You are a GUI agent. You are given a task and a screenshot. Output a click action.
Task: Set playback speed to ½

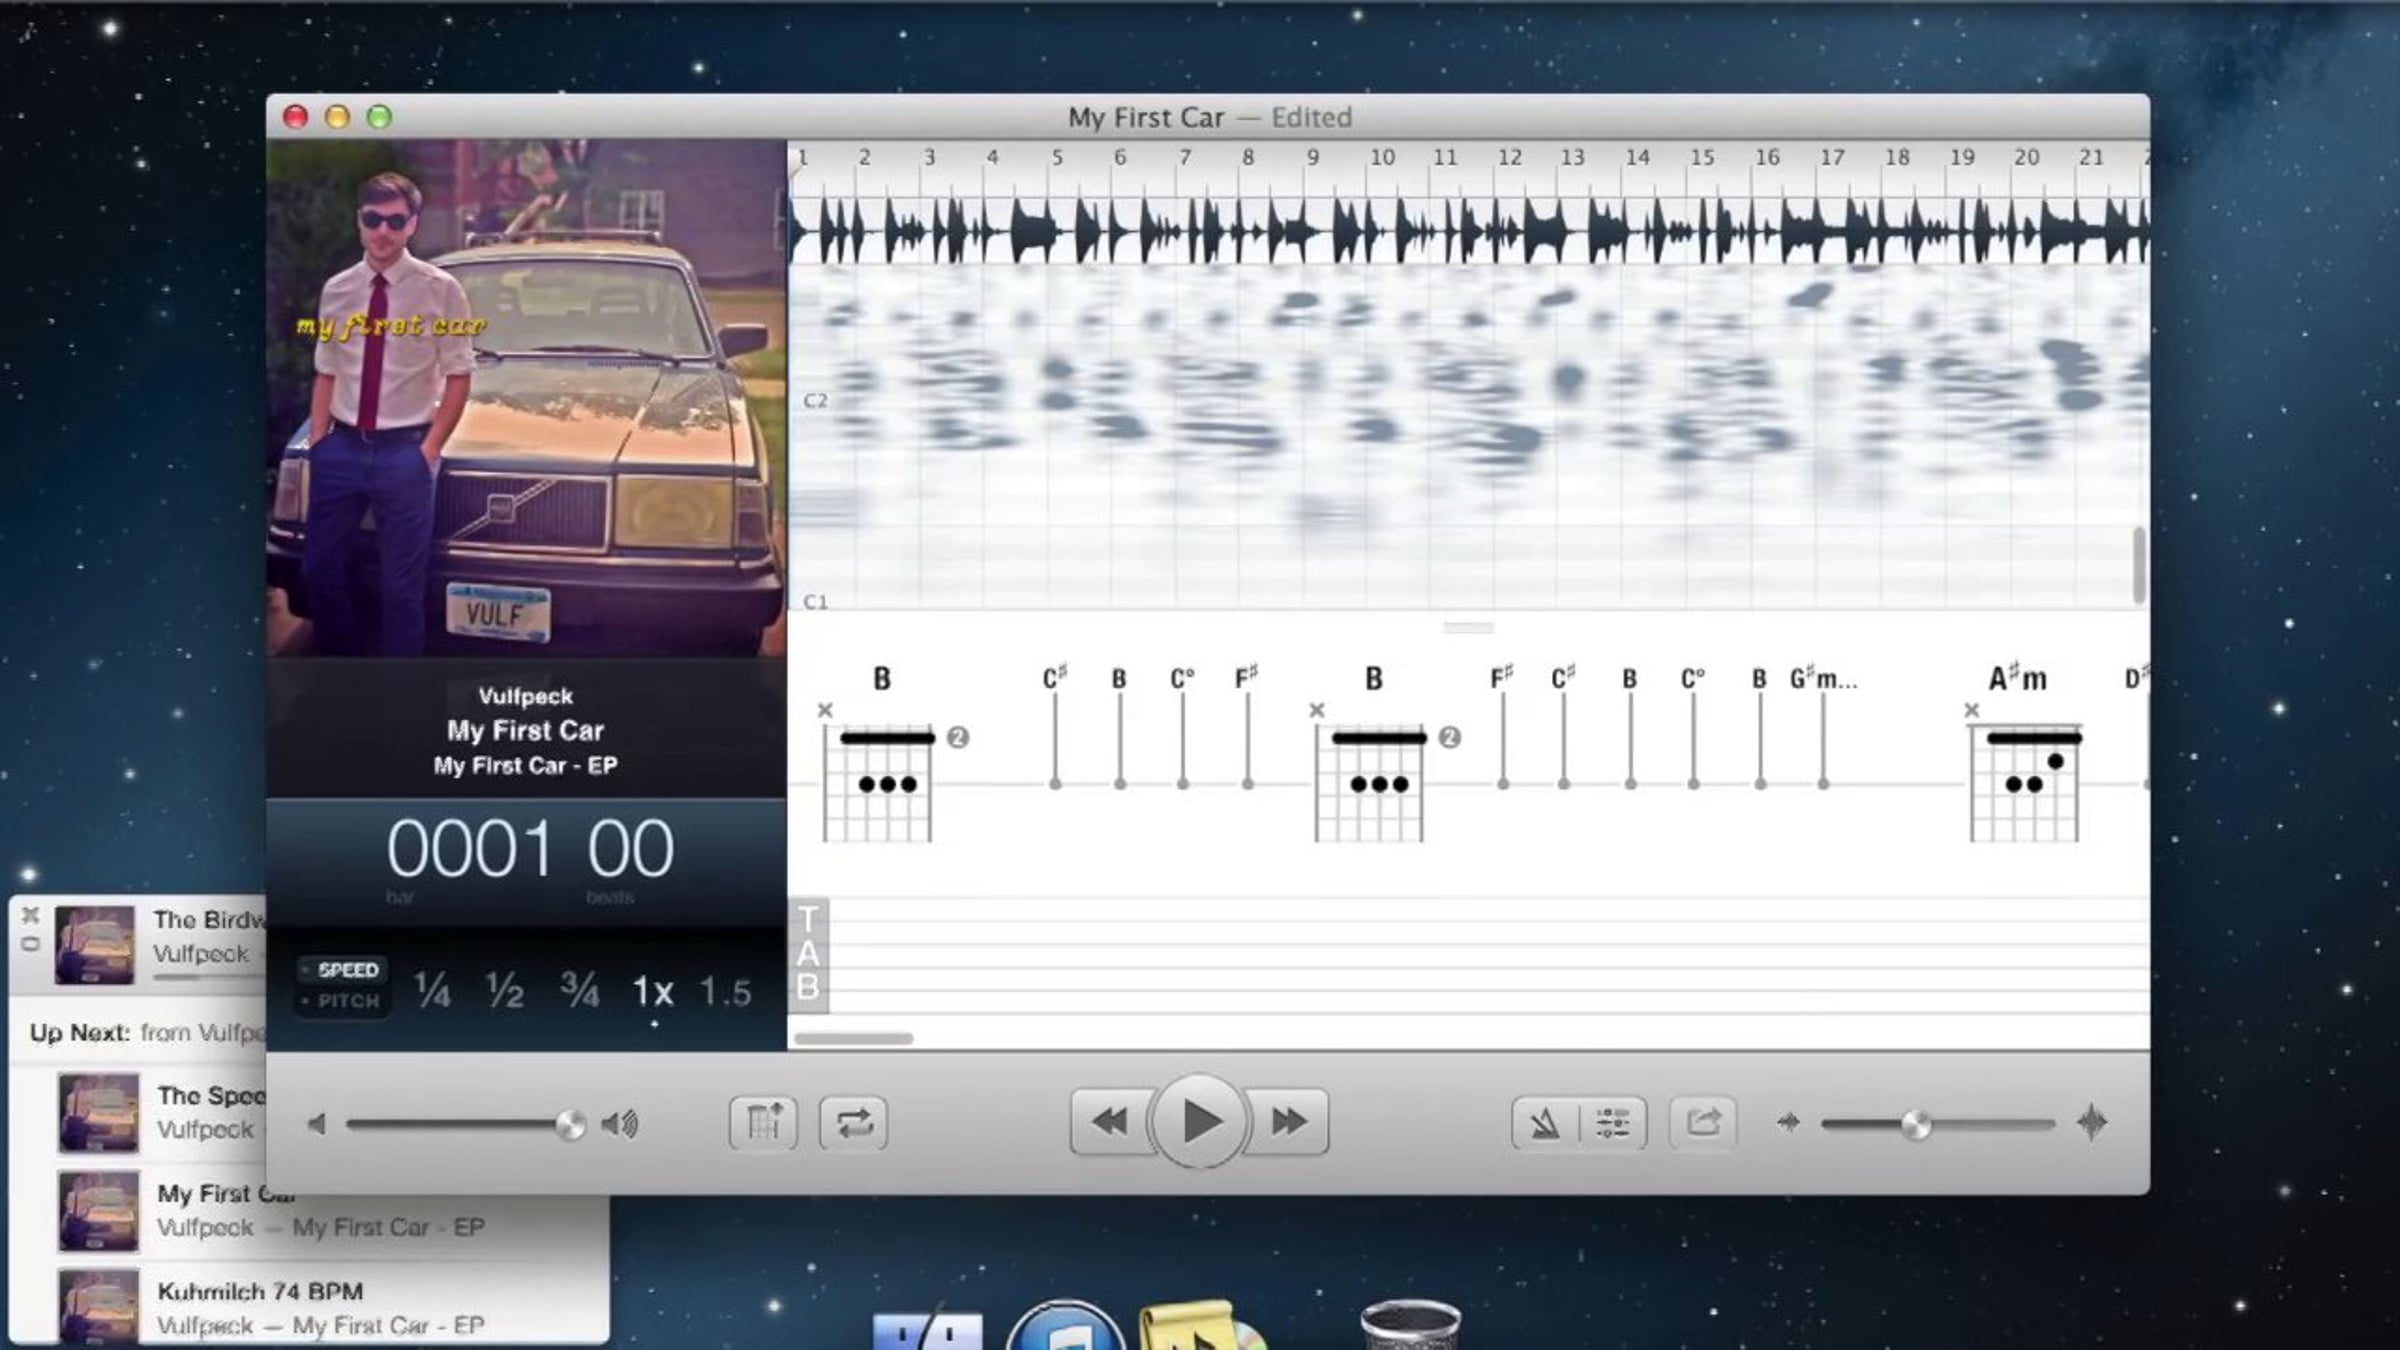(505, 991)
